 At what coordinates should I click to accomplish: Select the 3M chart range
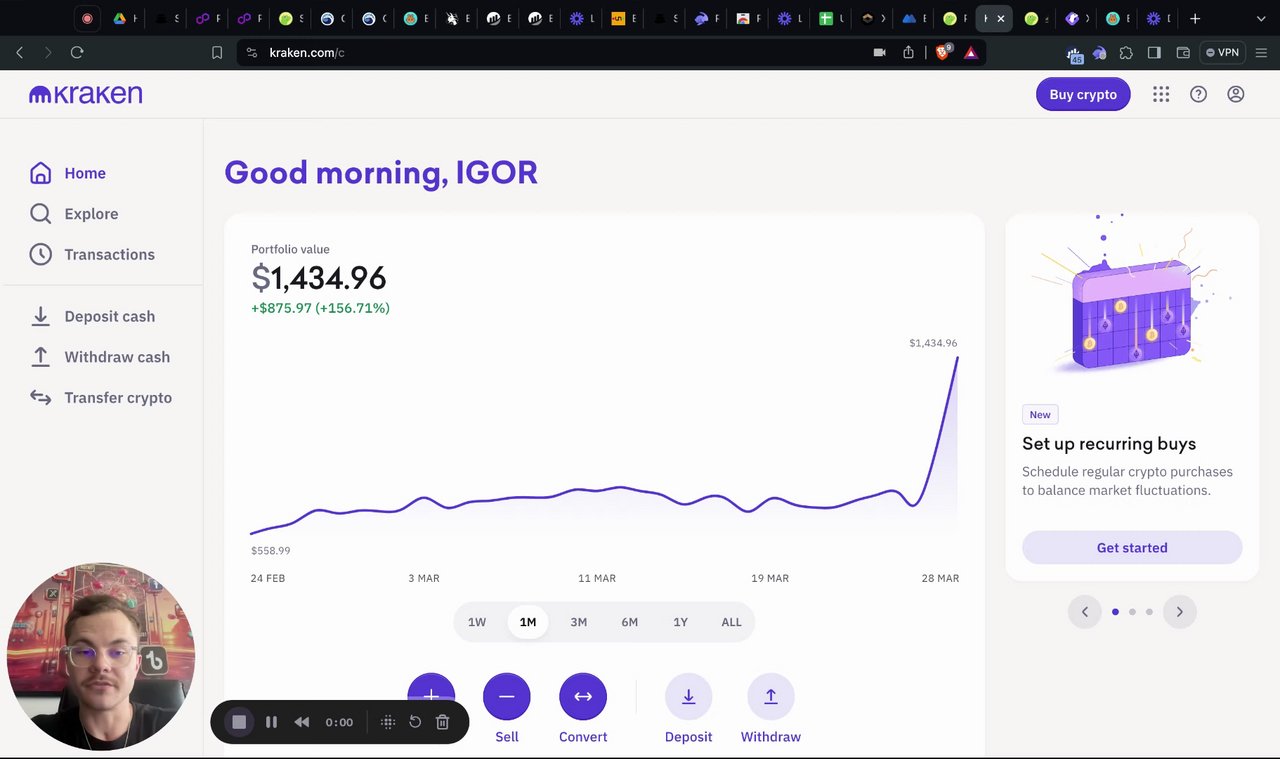(x=579, y=622)
